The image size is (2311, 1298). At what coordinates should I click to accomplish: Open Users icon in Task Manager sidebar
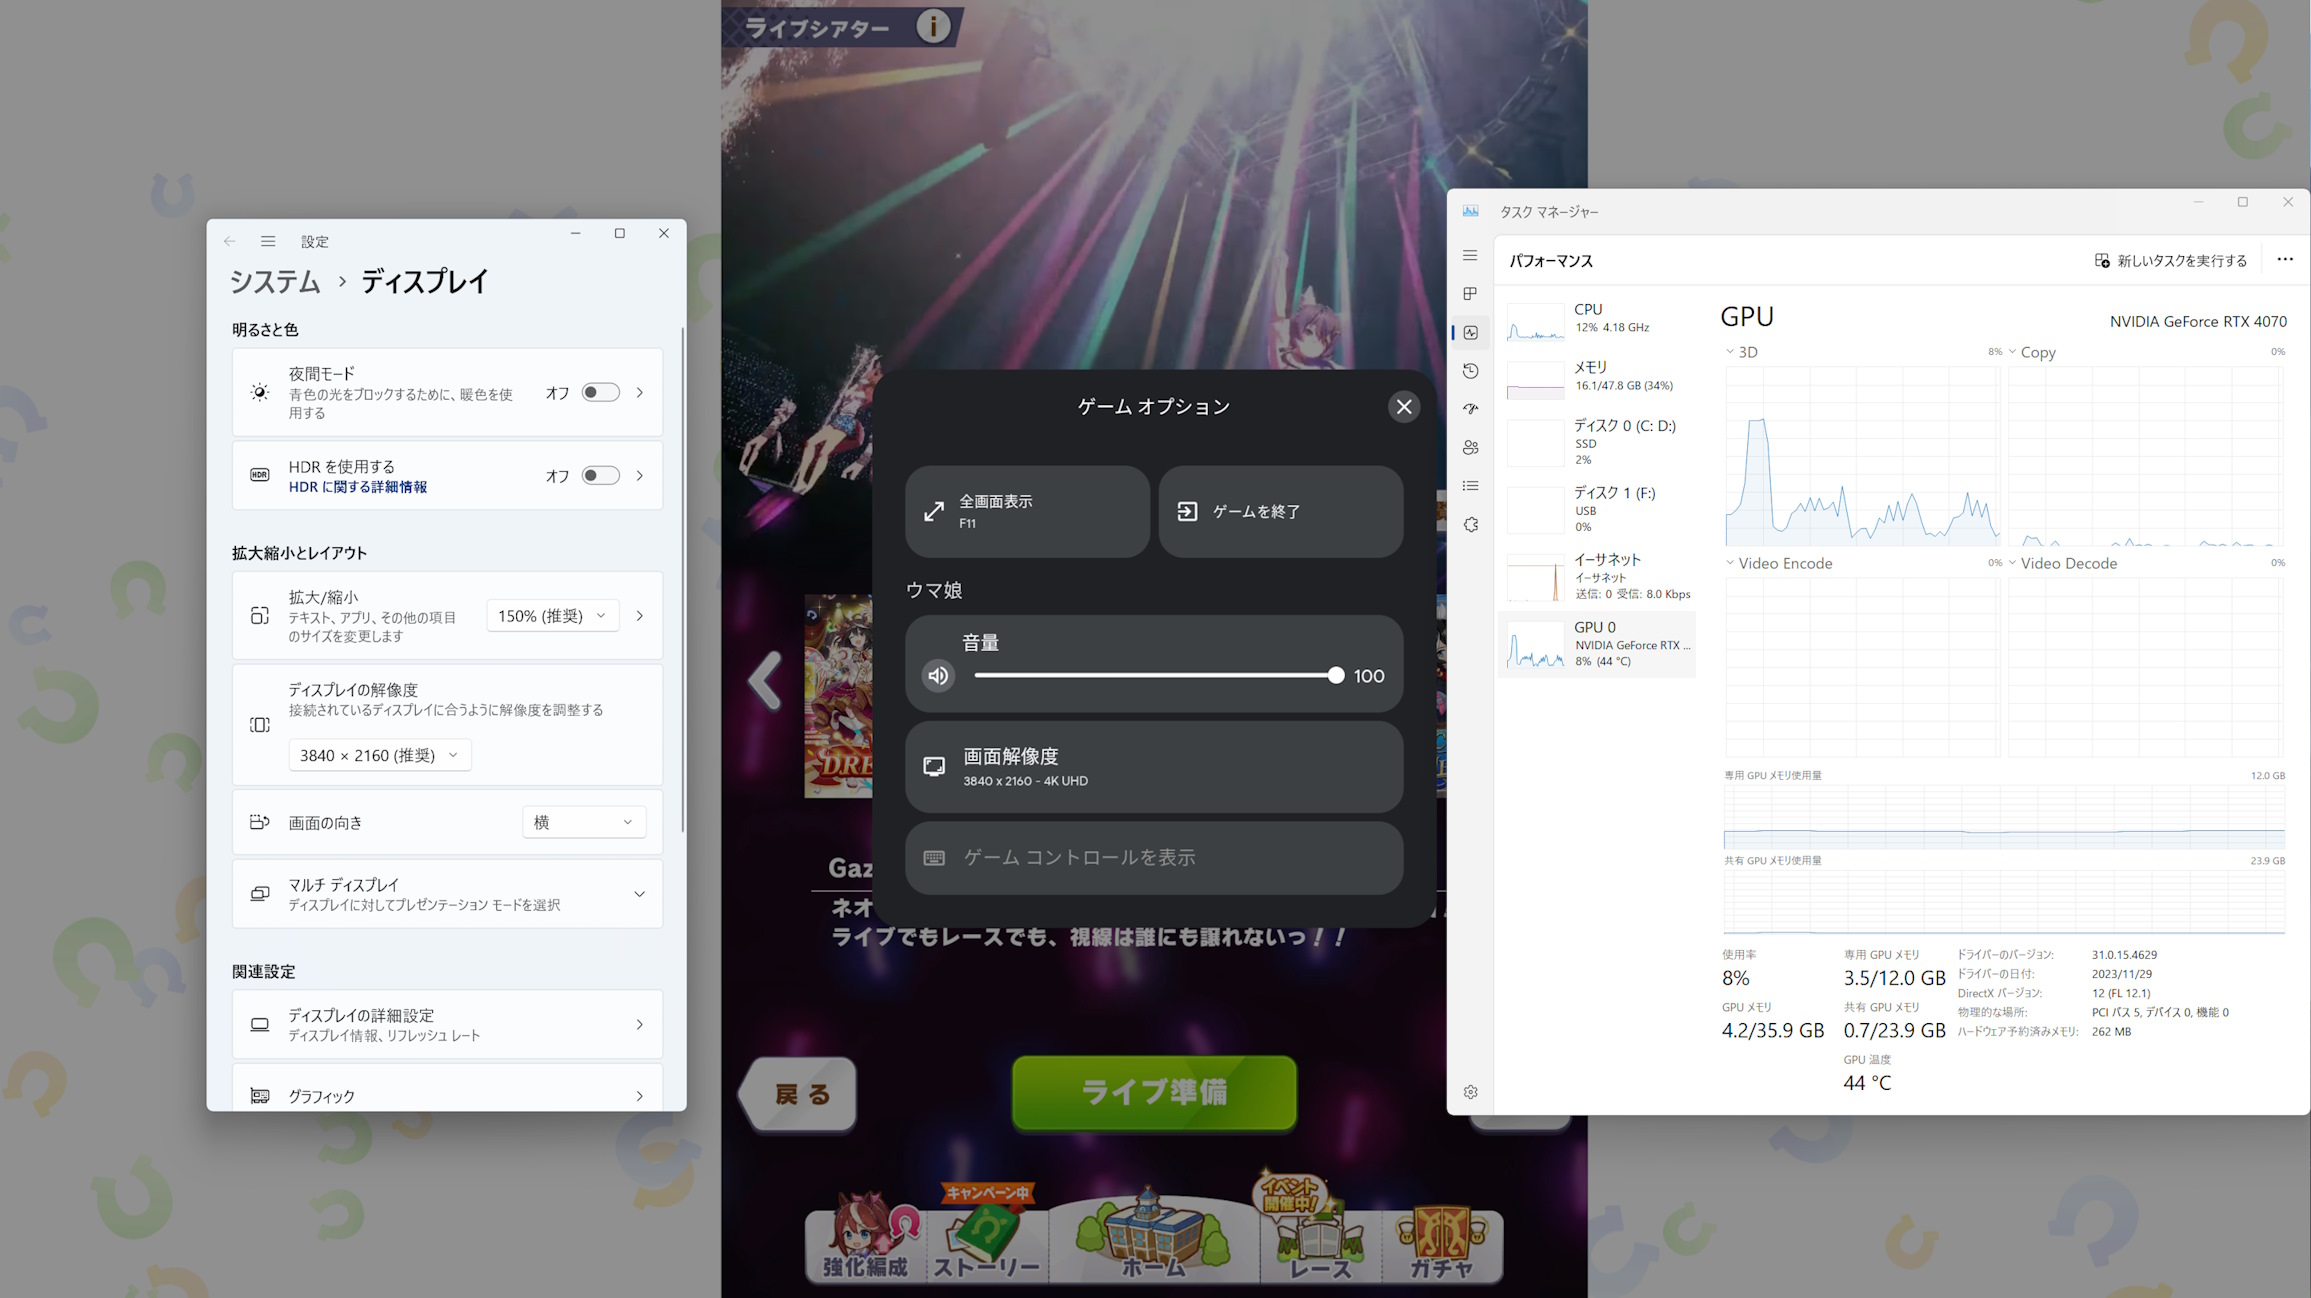point(1470,448)
